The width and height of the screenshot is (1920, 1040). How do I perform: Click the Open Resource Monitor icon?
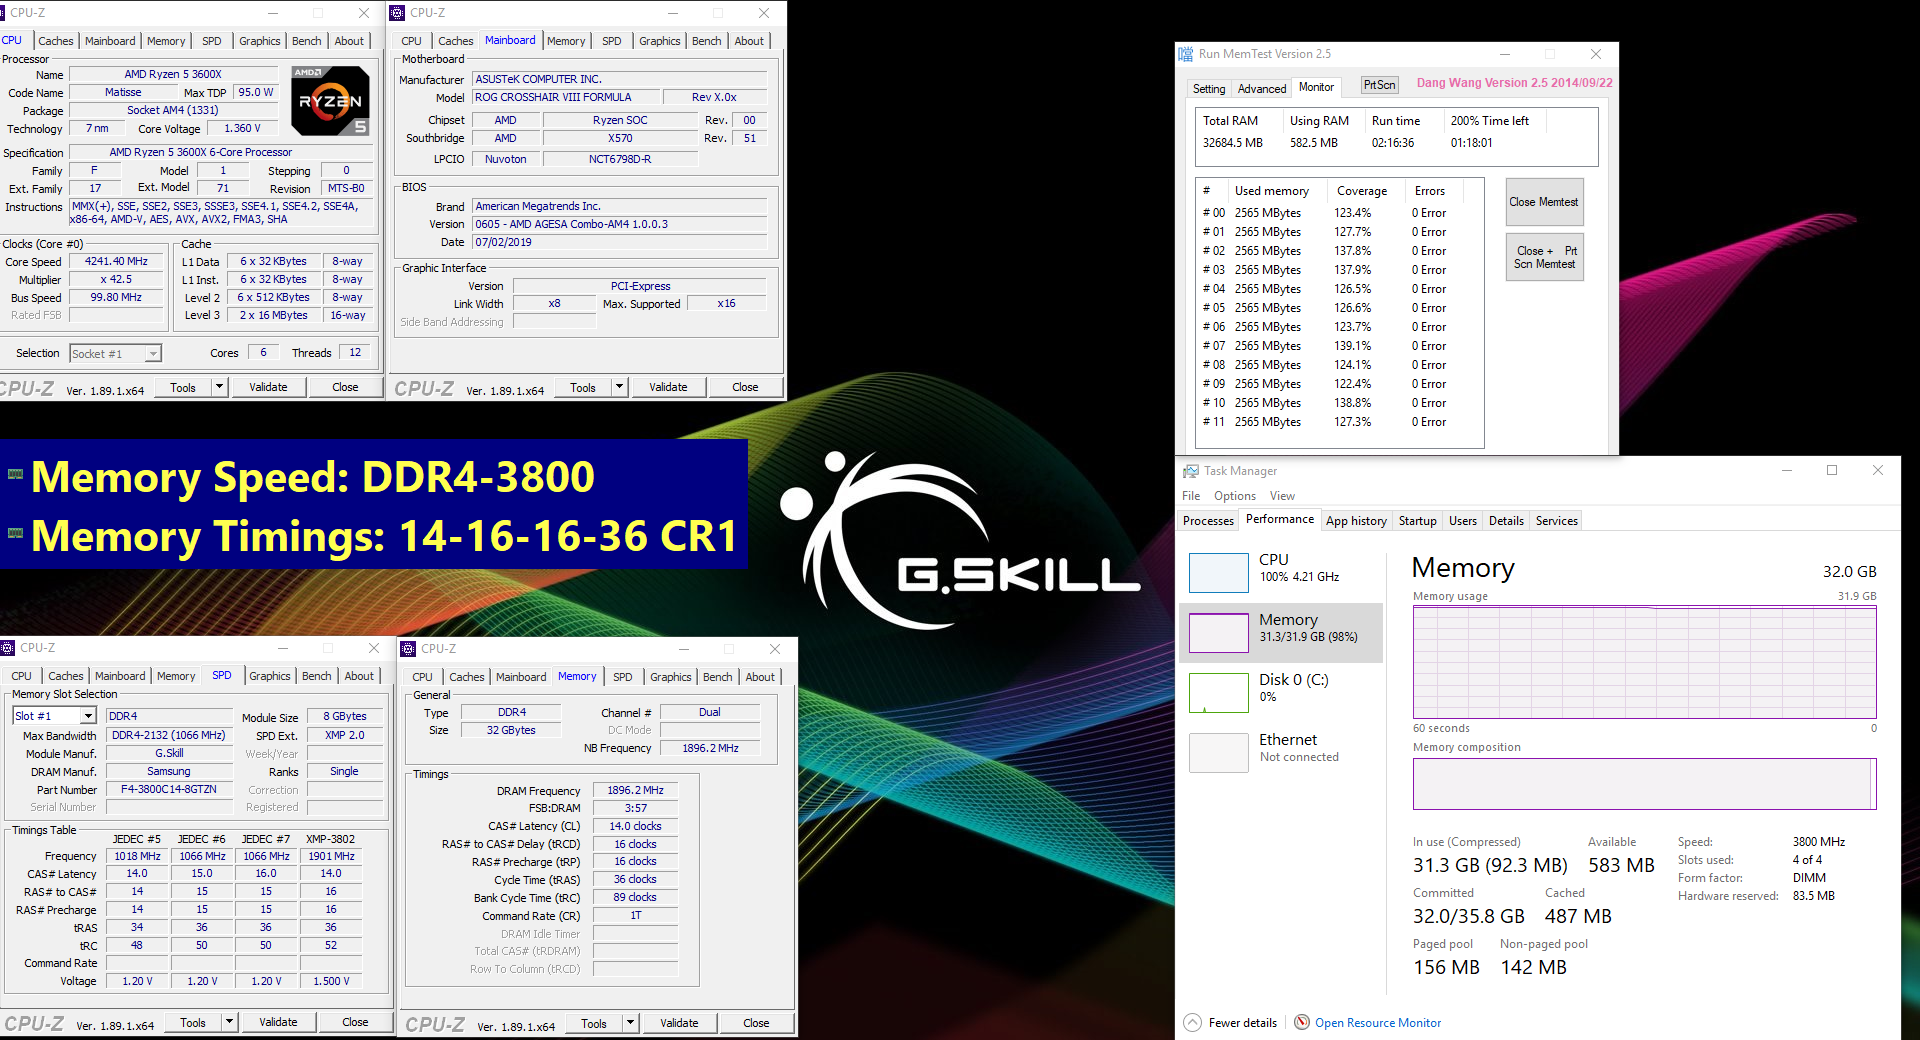[x=1302, y=1022]
